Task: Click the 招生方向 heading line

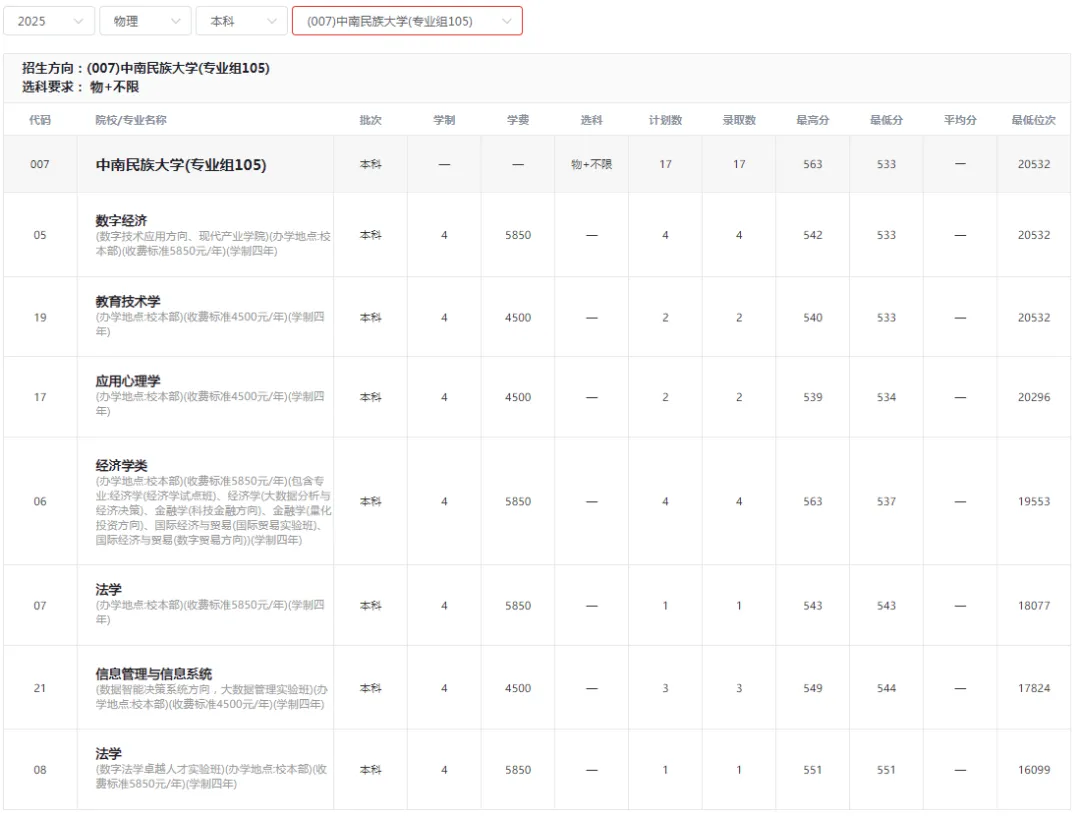Action: [x=146, y=68]
